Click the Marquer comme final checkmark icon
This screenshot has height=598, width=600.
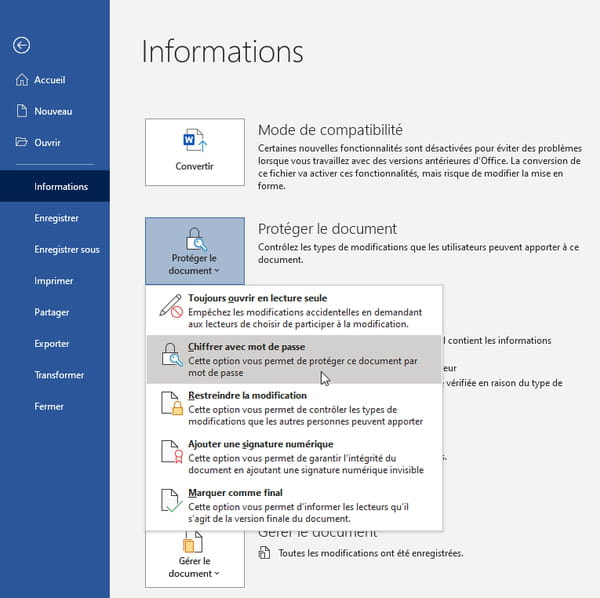point(171,500)
